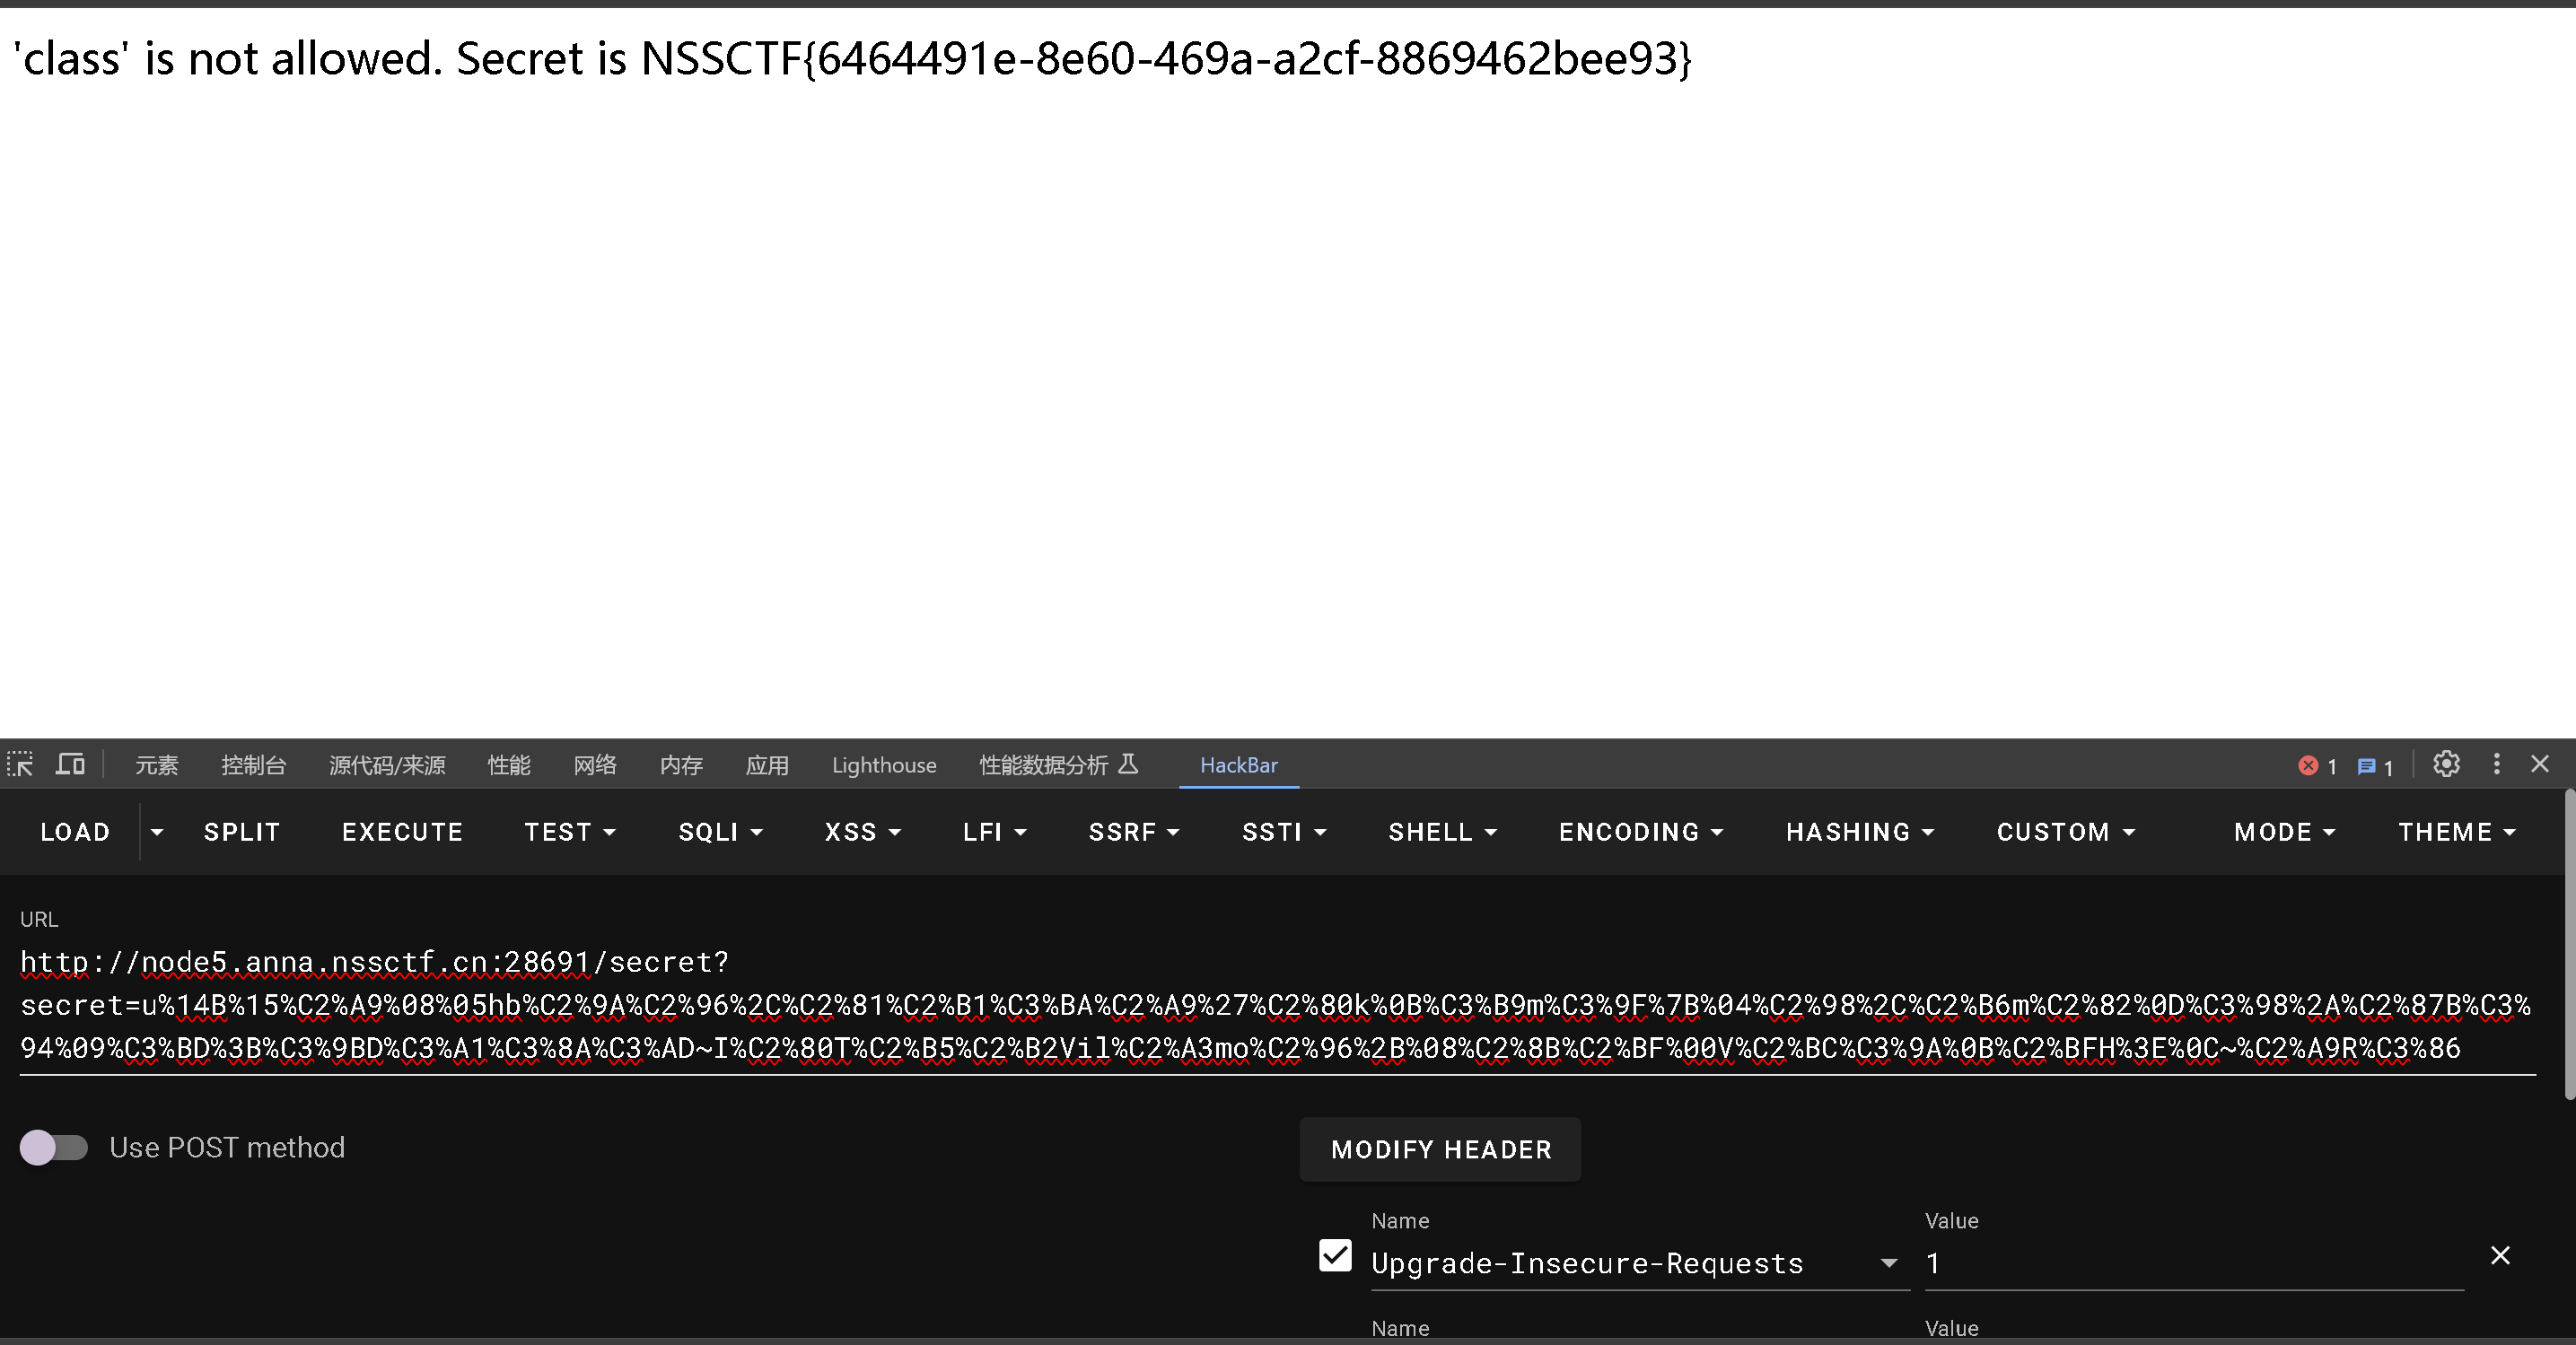This screenshot has height=1345, width=2576.
Task: Open the SSTI payload dropdown
Action: [1284, 832]
